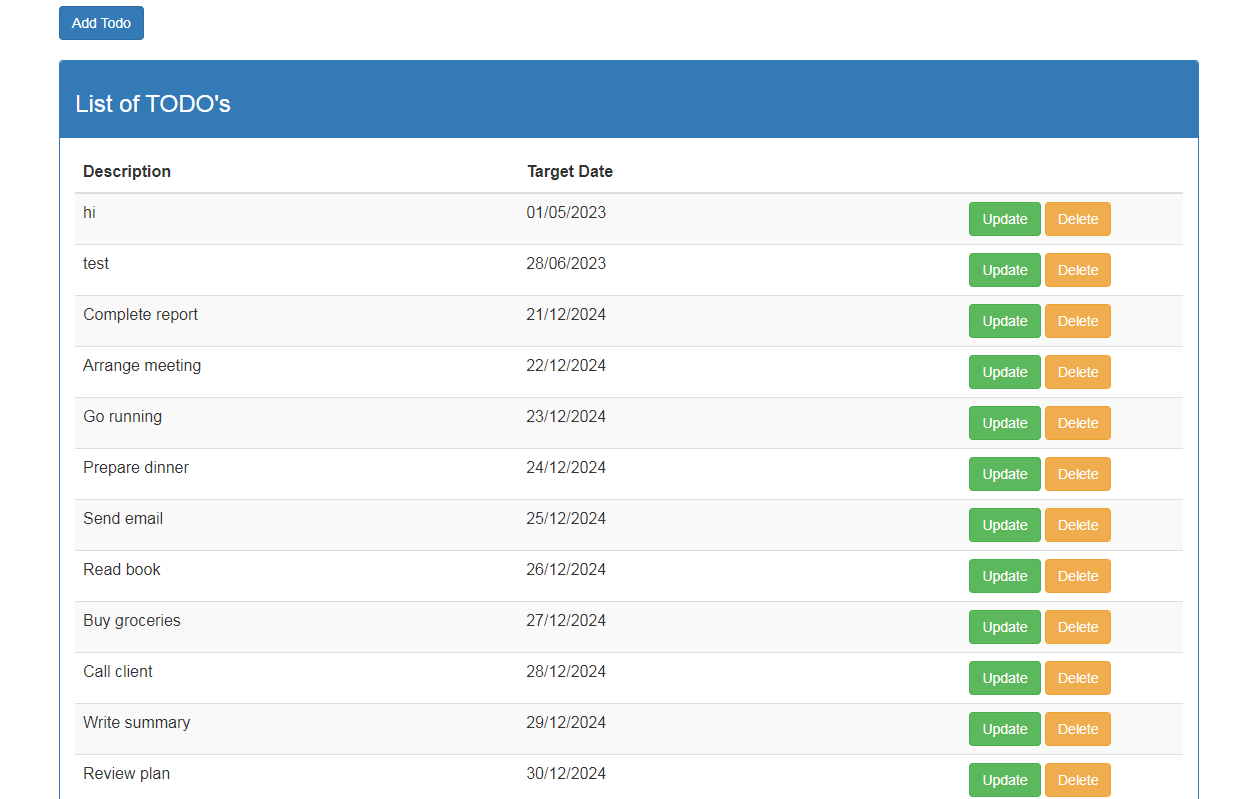Update the Prepare dinner todo
This screenshot has width=1249, height=799.
pos(1004,474)
